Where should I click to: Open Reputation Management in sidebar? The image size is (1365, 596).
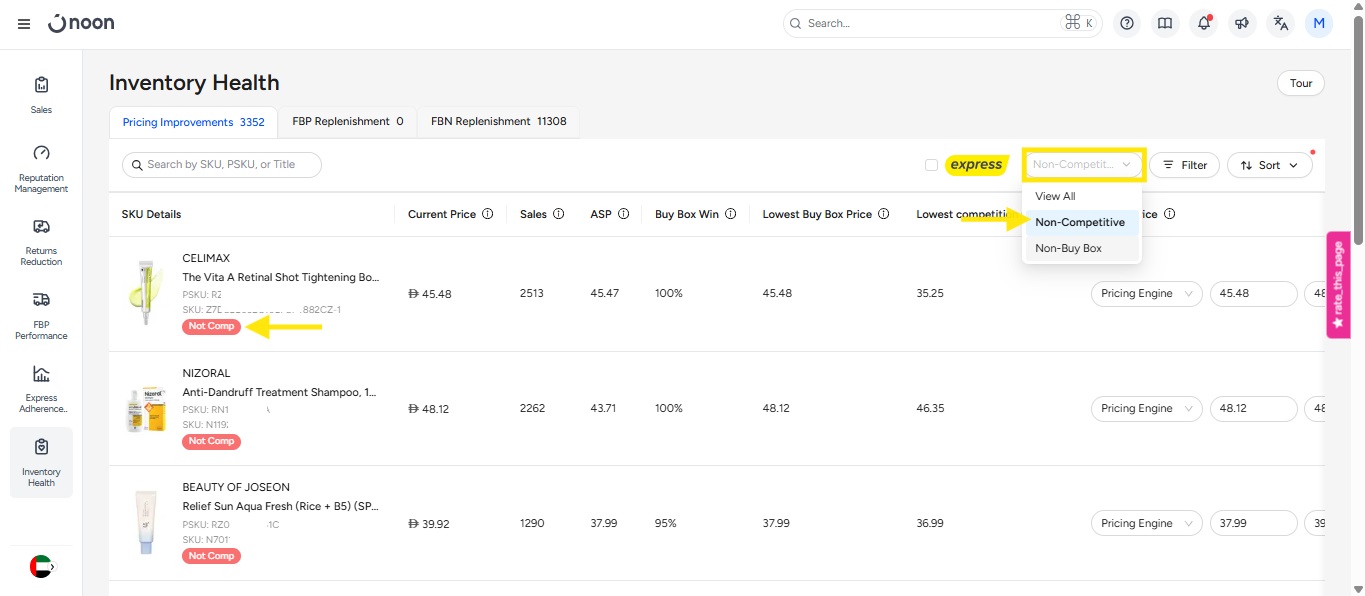[41, 167]
